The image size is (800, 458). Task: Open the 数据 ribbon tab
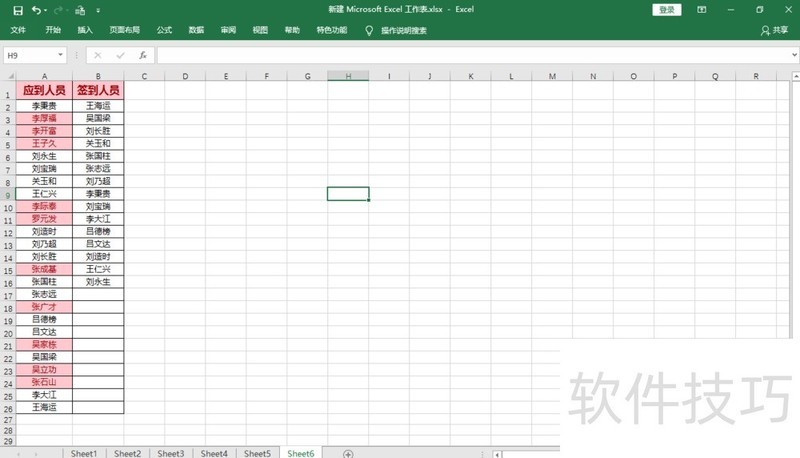196,30
